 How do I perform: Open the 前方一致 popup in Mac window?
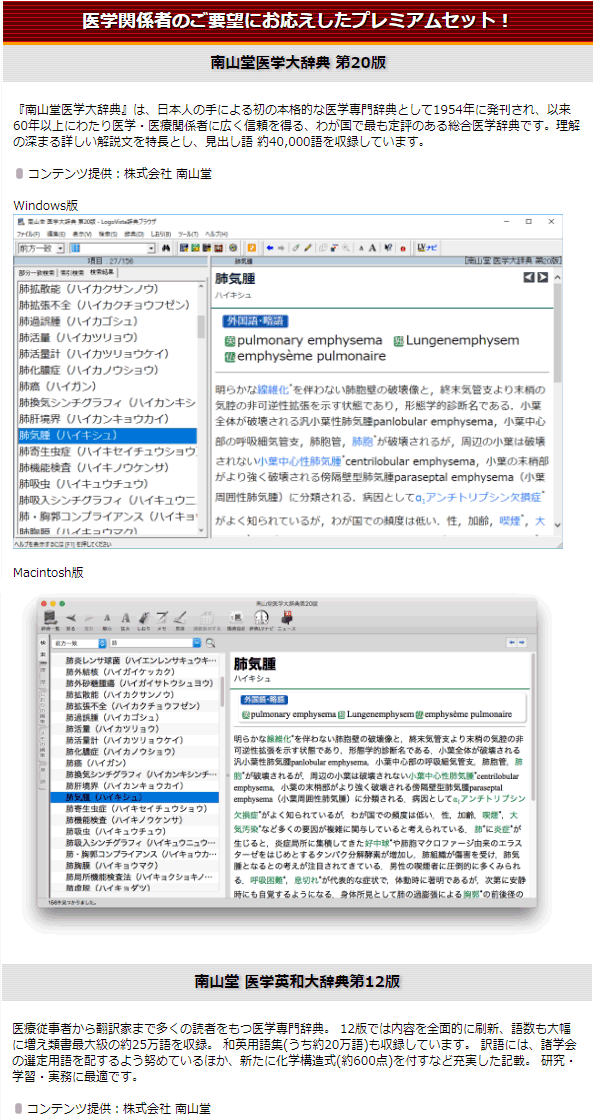pos(79,643)
